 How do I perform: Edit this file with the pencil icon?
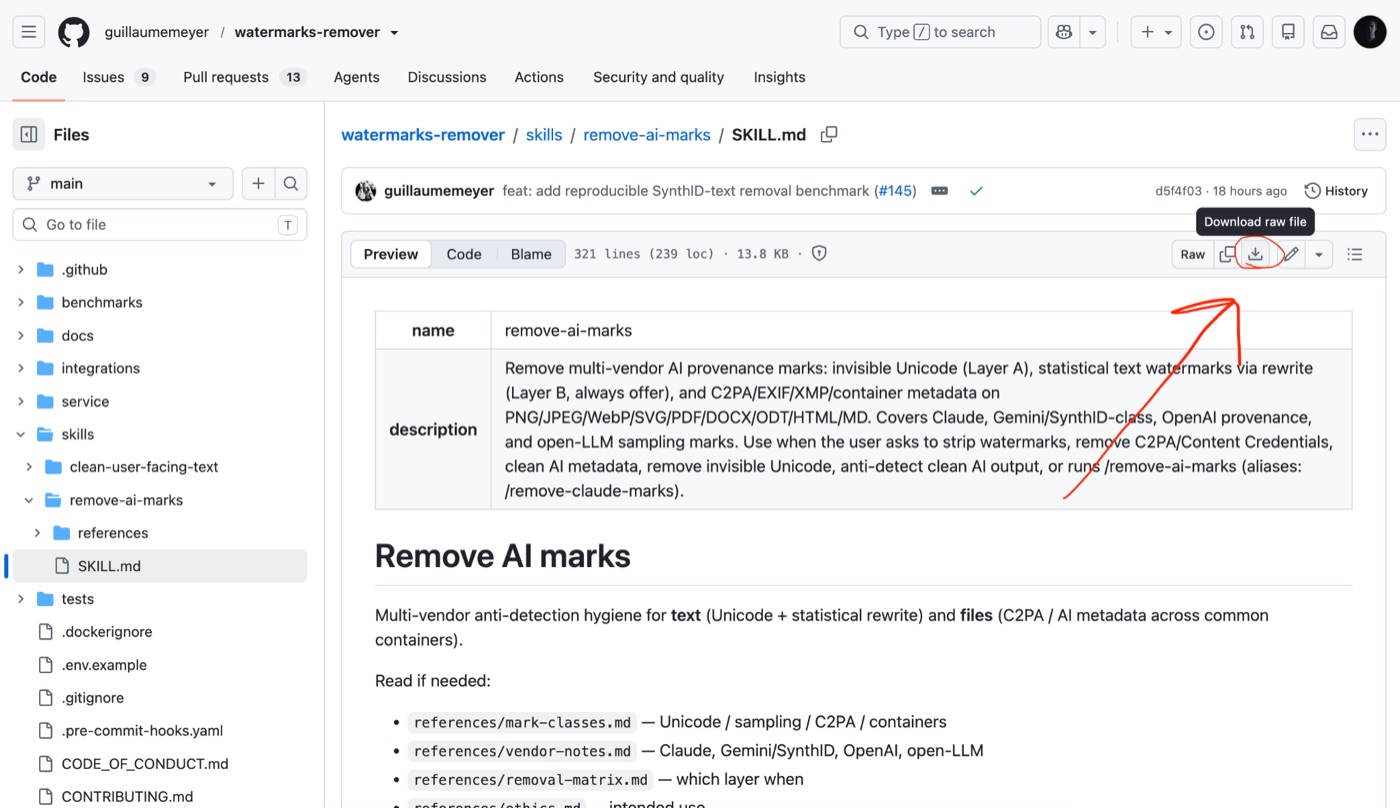click(1291, 254)
